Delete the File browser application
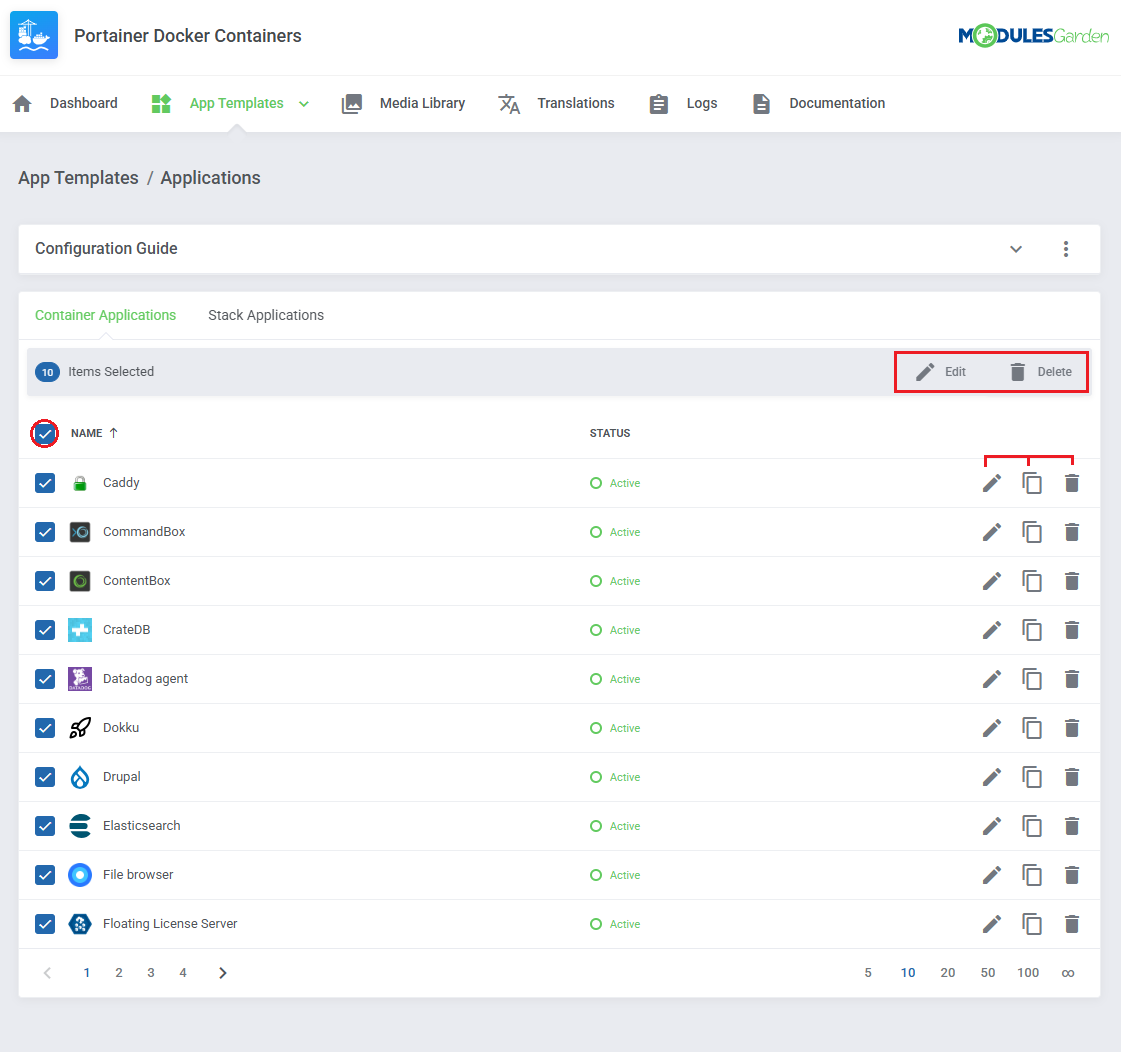The height and width of the screenshot is (1052, 1121). 1072,875
